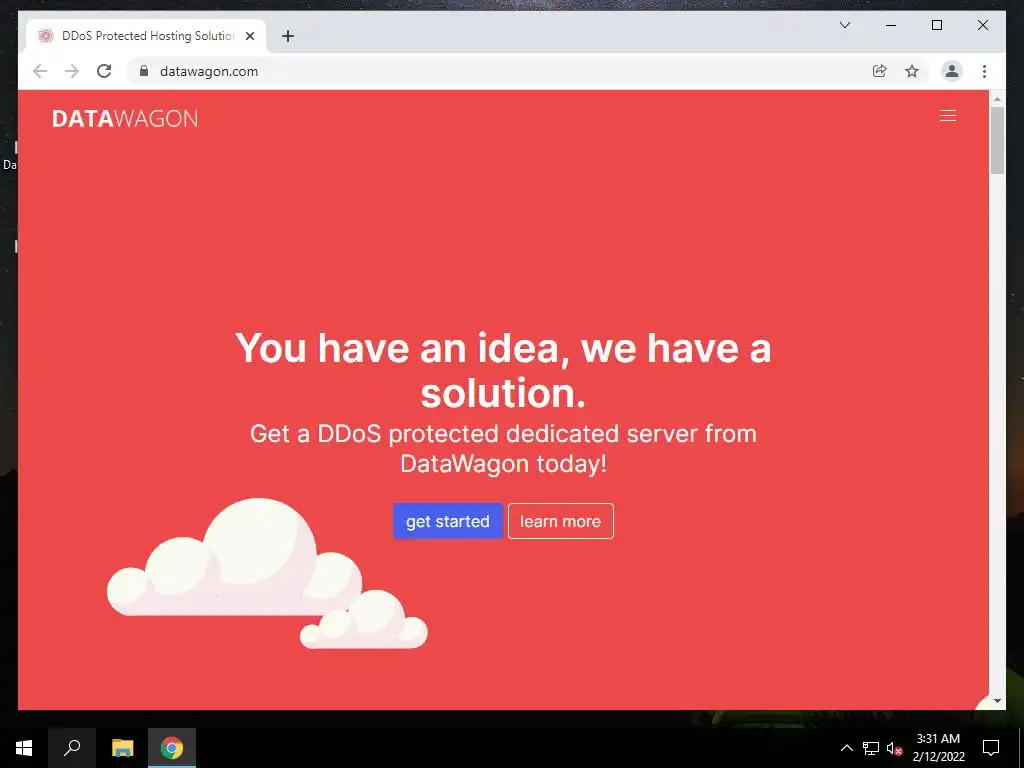Open File Explorer from the taskbar
This screenshot has width=1024, height=768.
click(122, 748)
